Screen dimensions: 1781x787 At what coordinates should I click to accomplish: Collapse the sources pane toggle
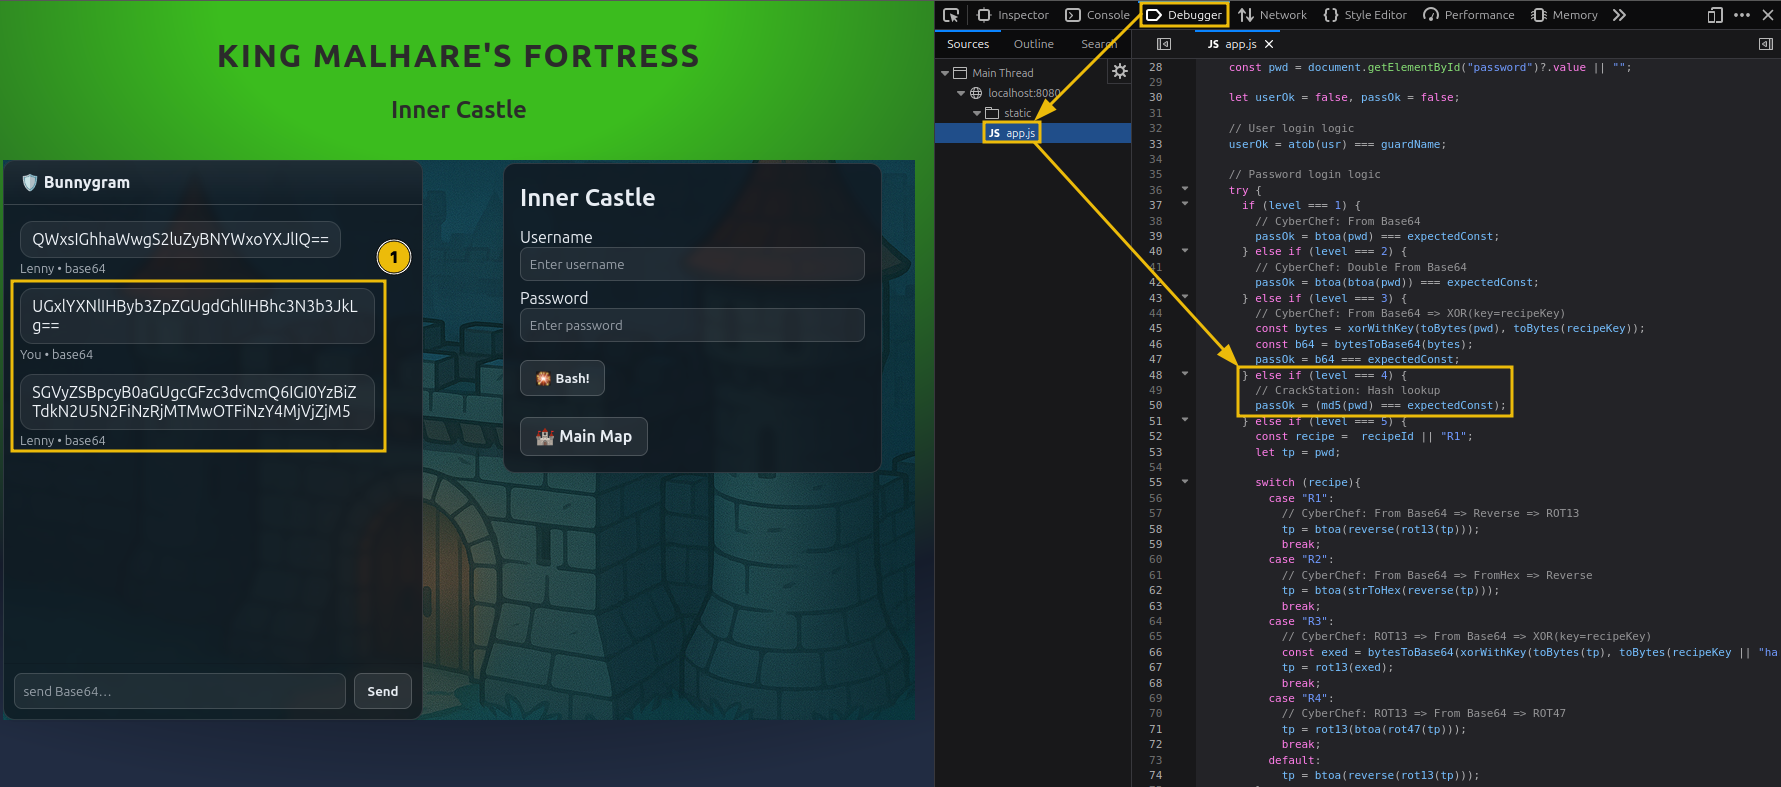click(x=1164, y=44)
